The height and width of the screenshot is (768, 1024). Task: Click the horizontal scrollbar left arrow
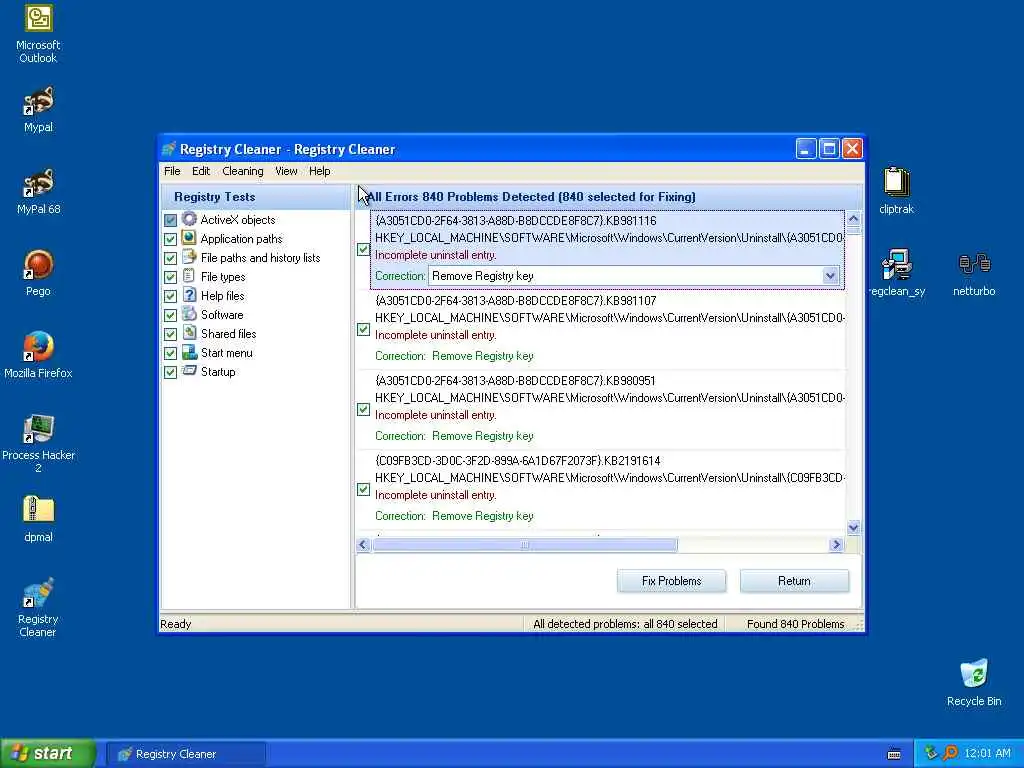click(x=364, y=545)
